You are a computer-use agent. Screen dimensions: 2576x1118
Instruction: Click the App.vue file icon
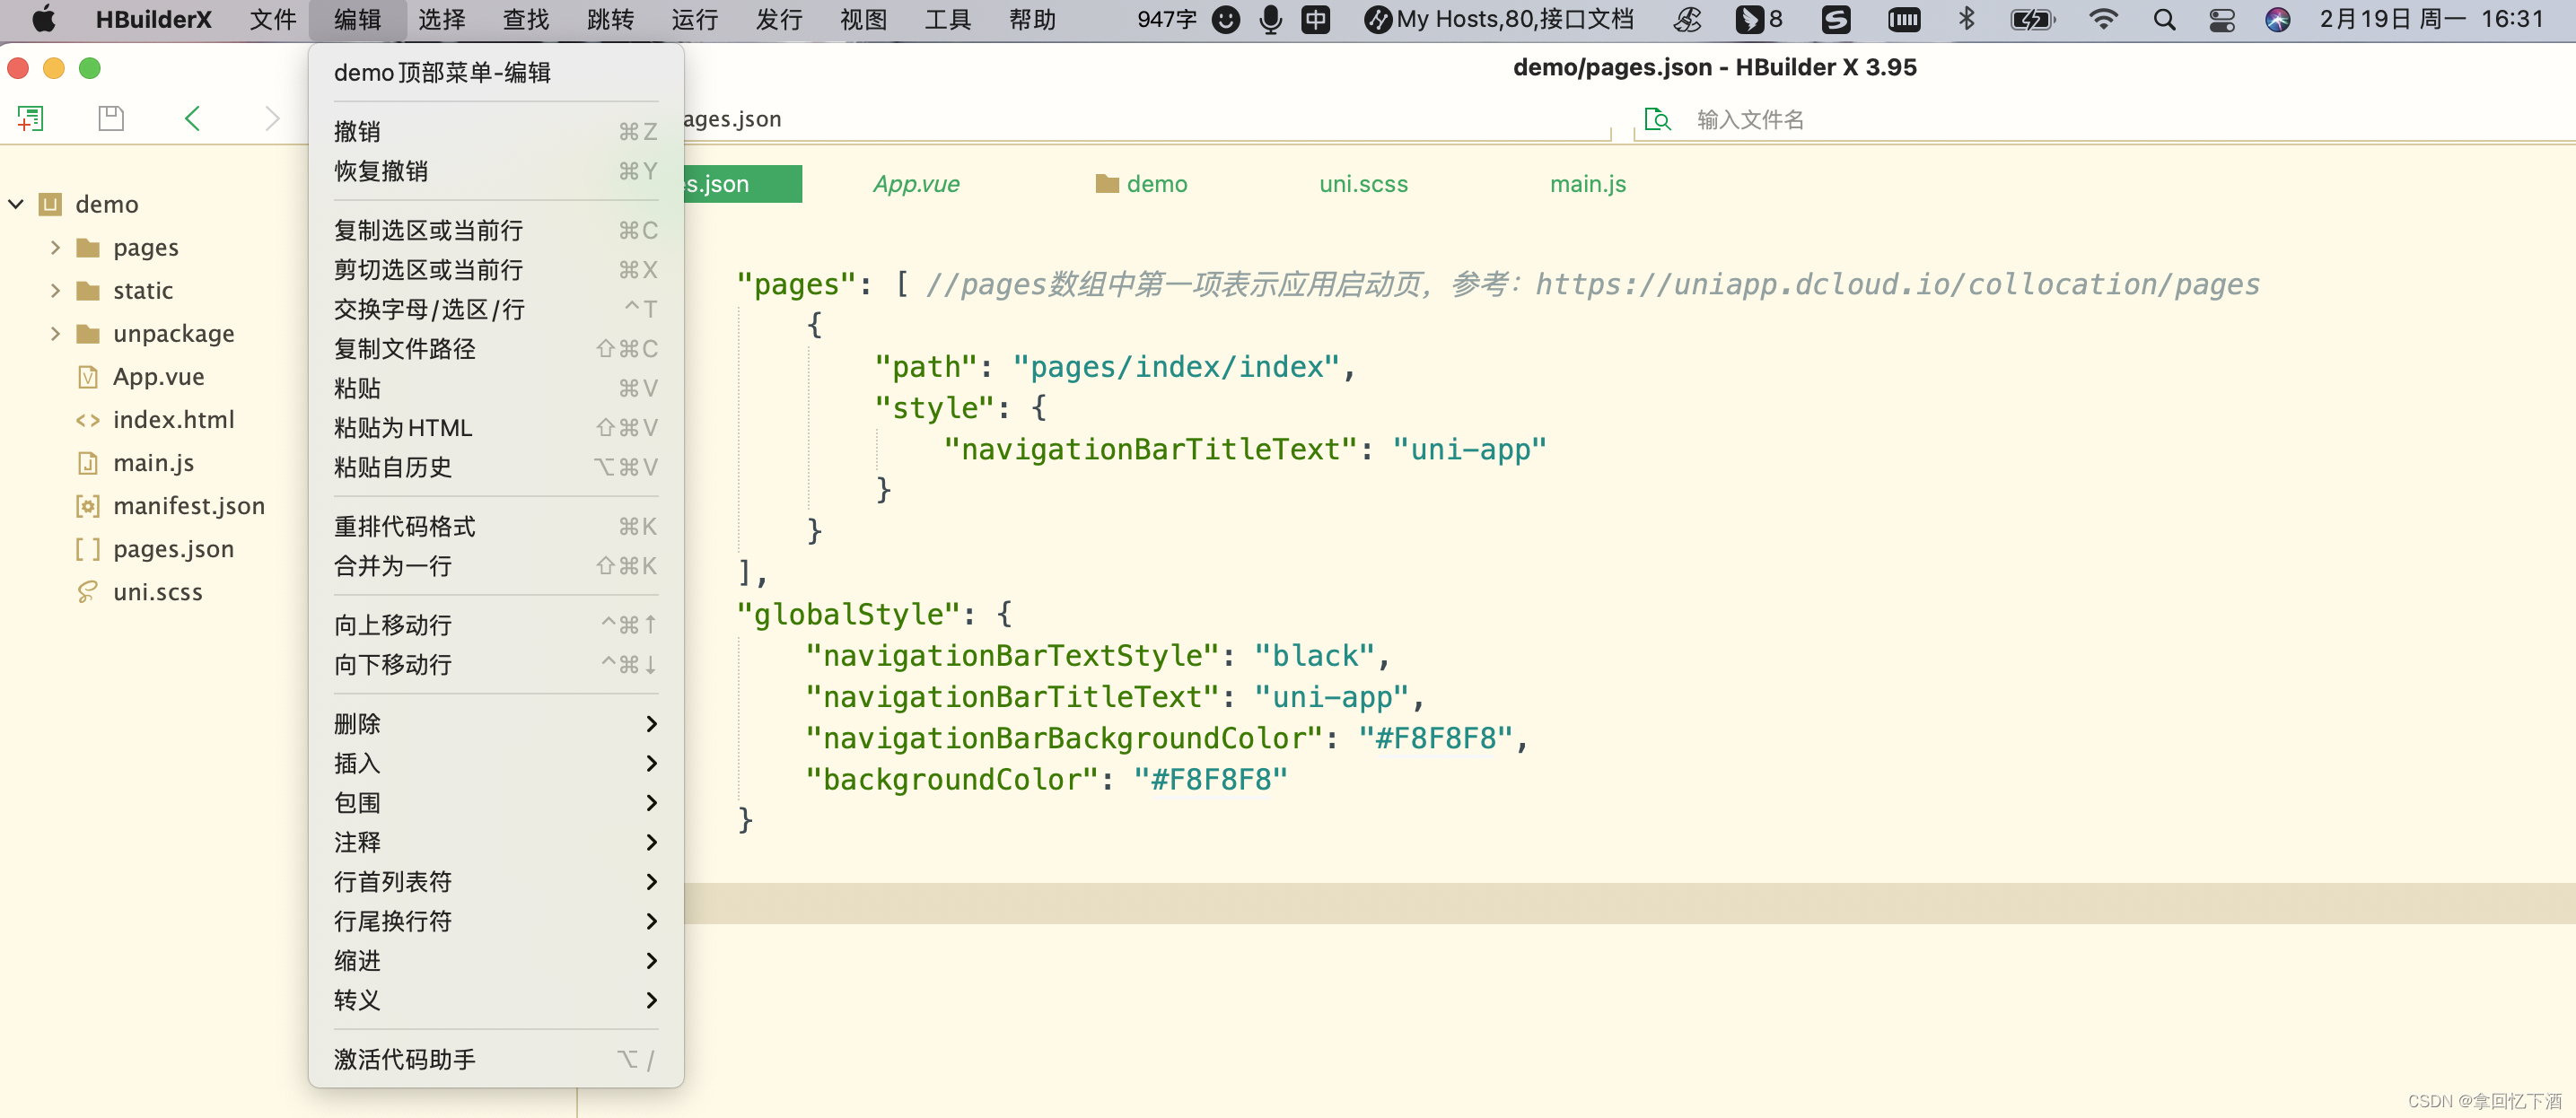click(x=88, y=377)
